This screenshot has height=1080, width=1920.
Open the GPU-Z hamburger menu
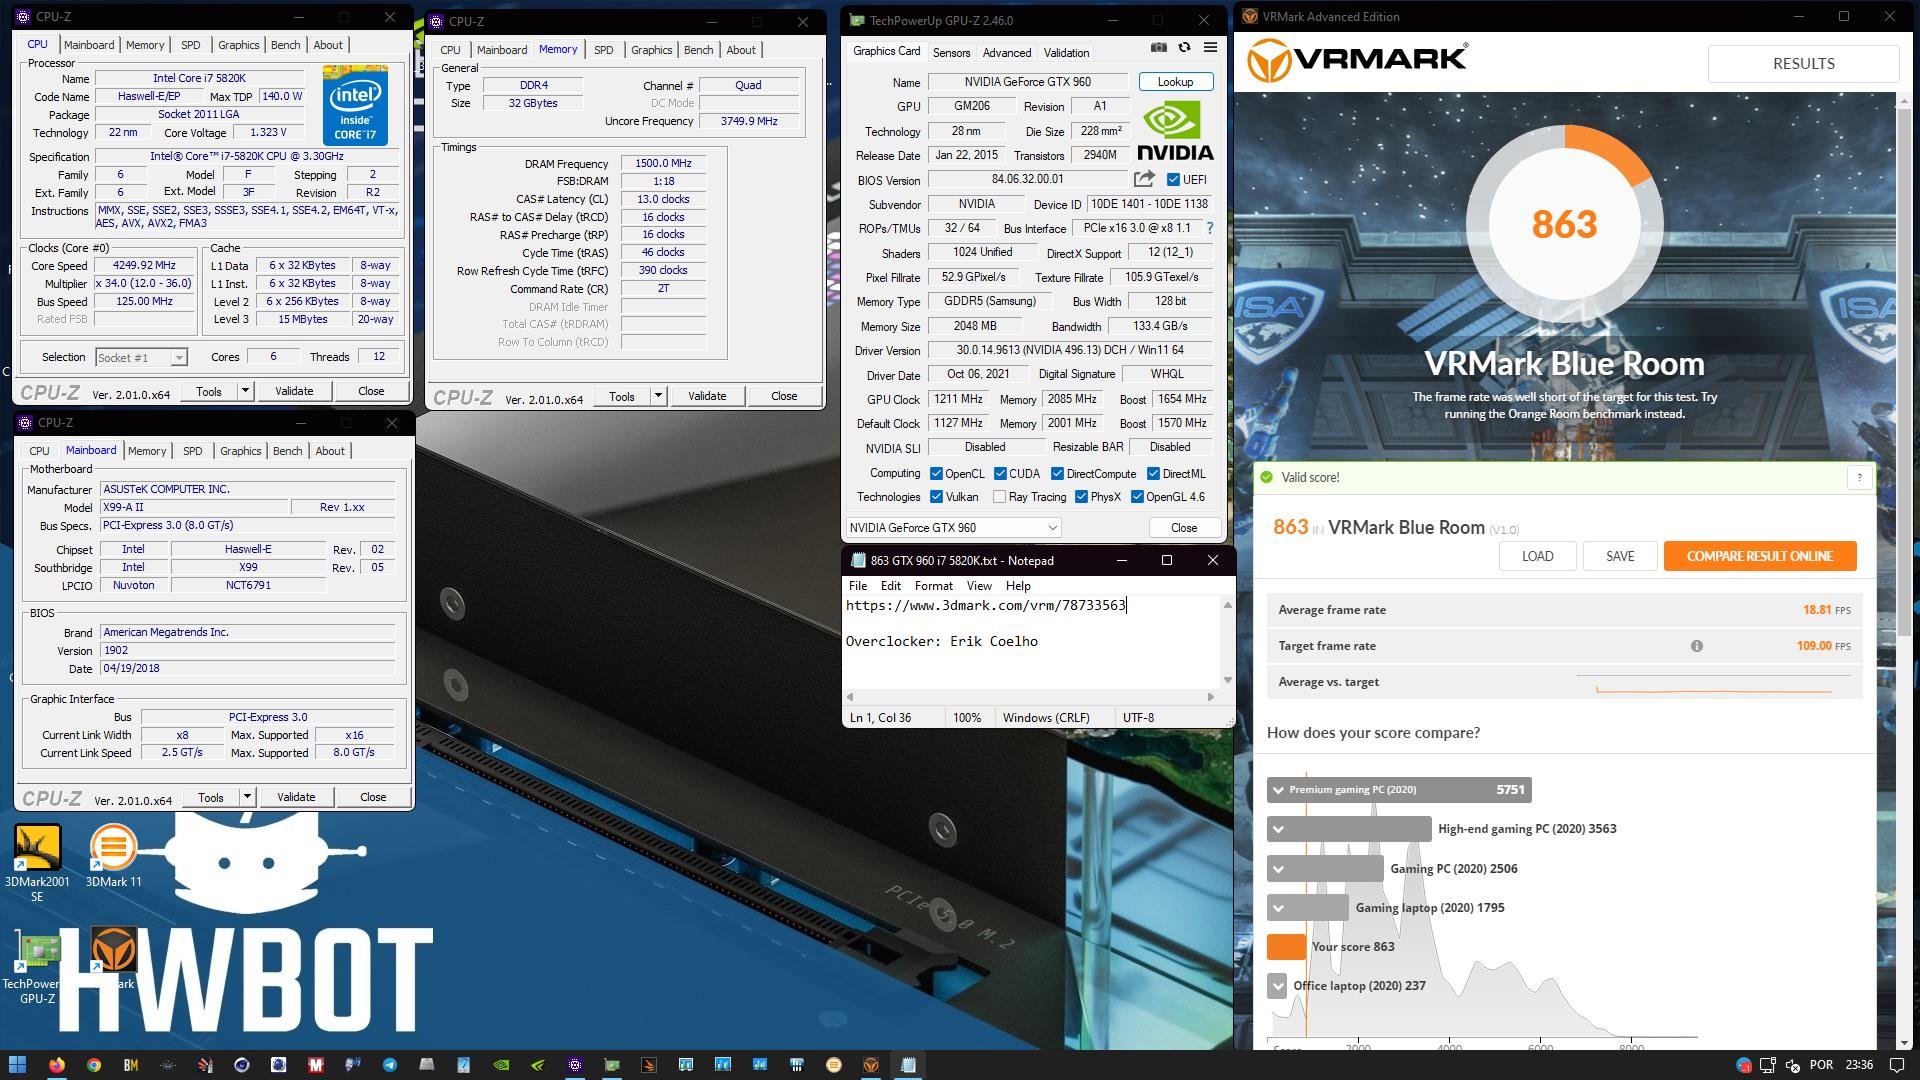tap(1210, 47)
